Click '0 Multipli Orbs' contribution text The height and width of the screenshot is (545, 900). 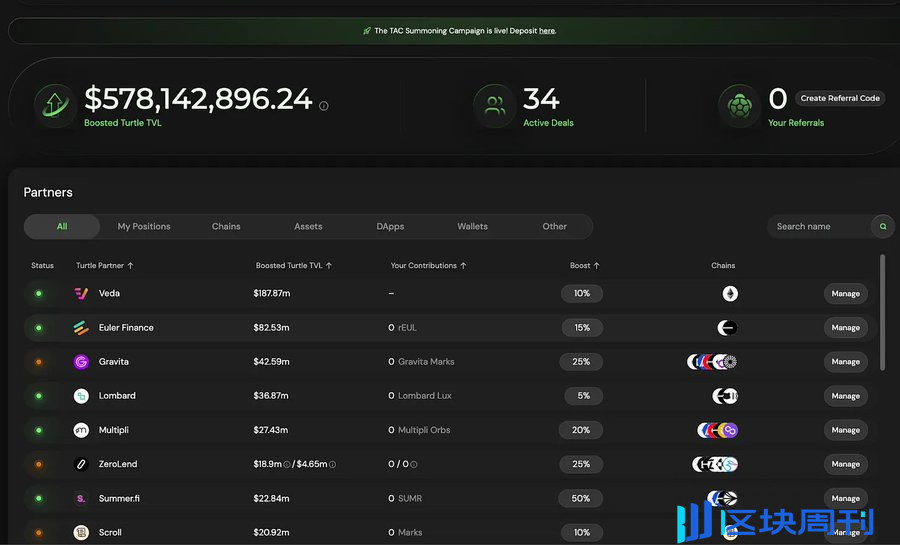click(x=419, y=430)
